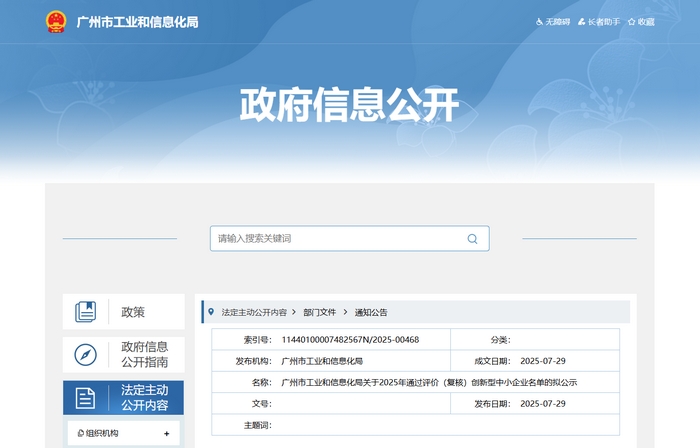Expand 组织机构 with plus sign

coord(167,433)
